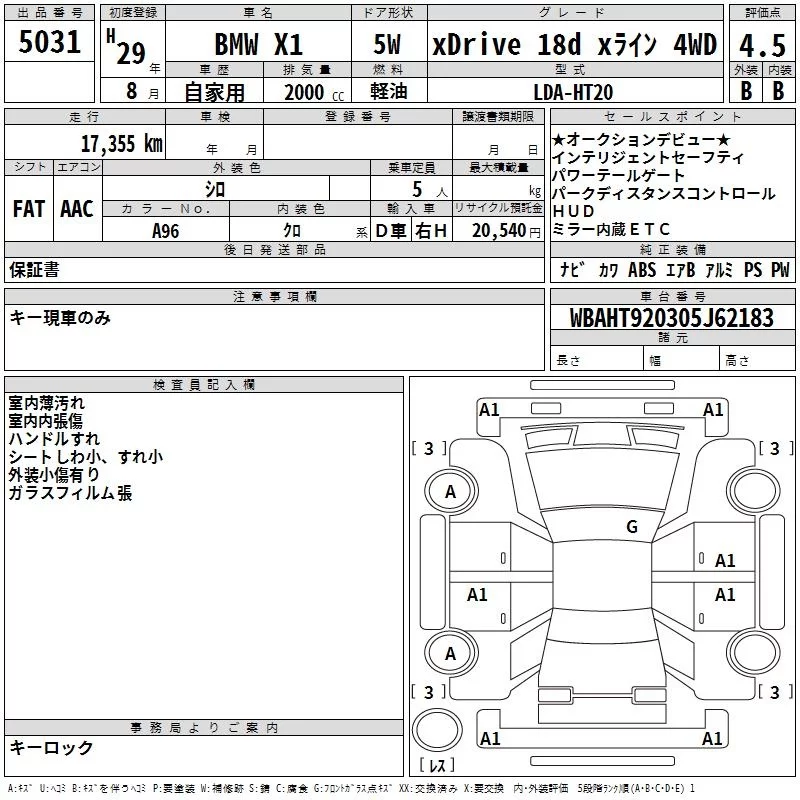Click the AAC air conditioner cell

[77, 208]
